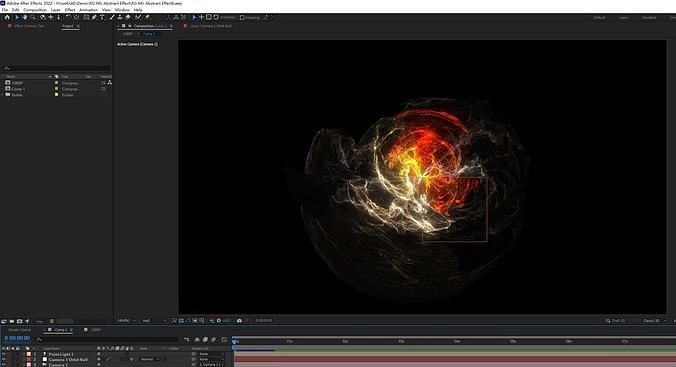Toggle shy switch for Camera 1 Orbit Null layer
Viewport: 676px width, 367px height.
pyautogui.click(x=99, y=359)
